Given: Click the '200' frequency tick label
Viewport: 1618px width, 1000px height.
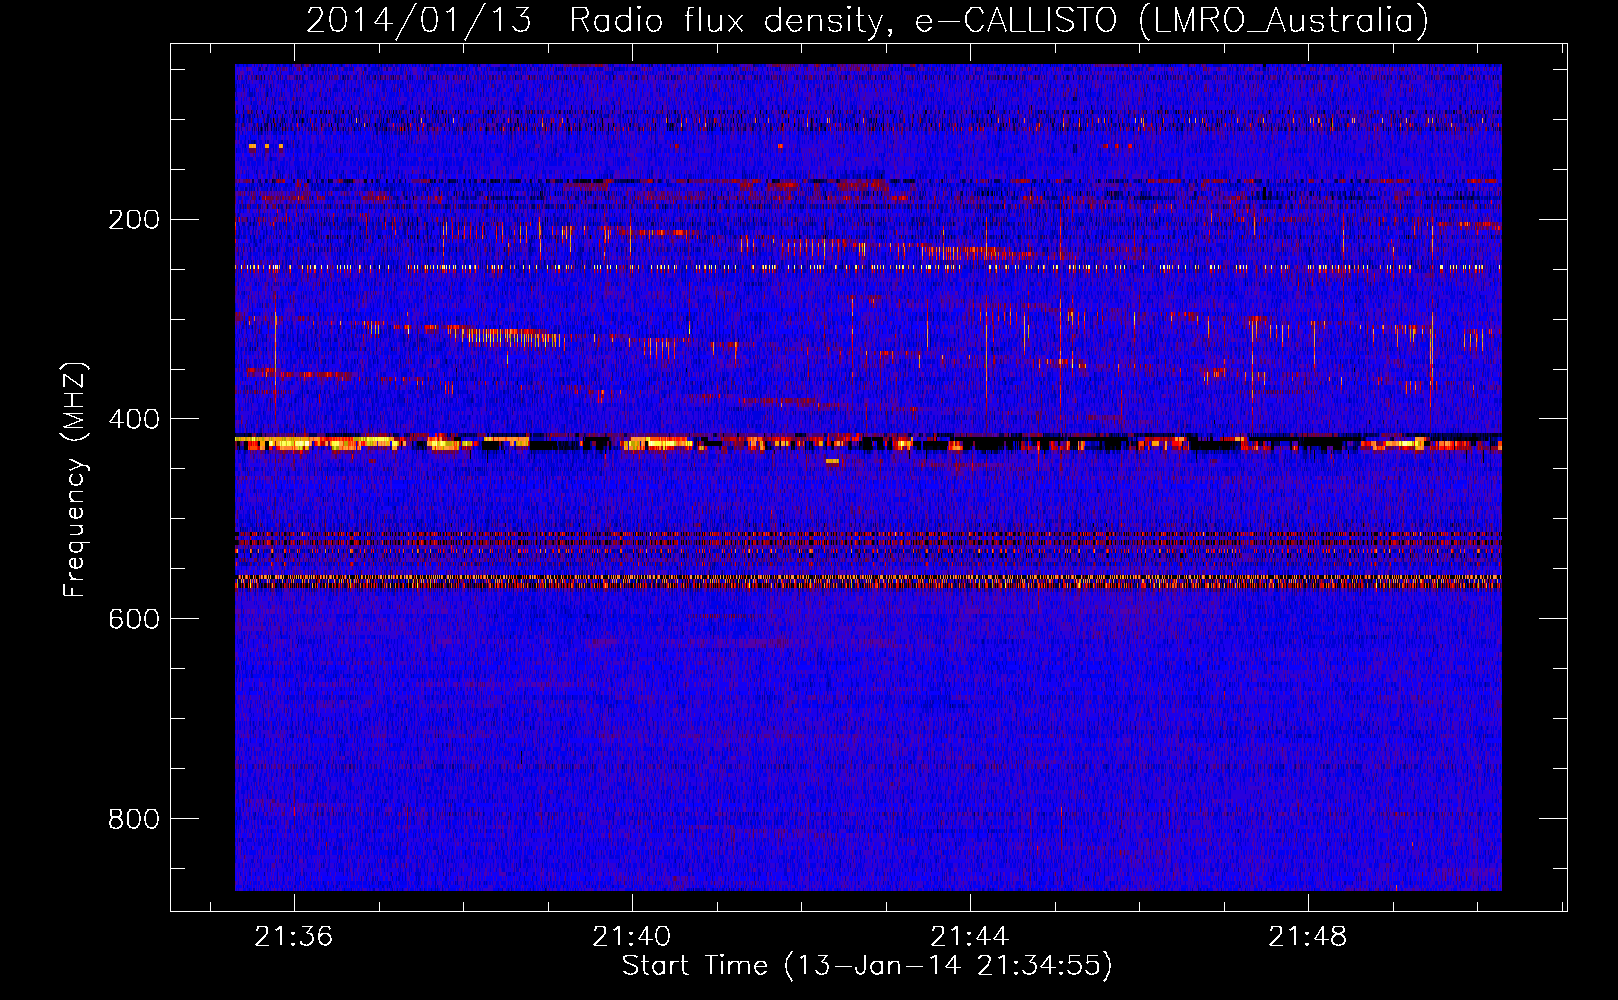Looking at the screenshot, I should coord(134,219).
